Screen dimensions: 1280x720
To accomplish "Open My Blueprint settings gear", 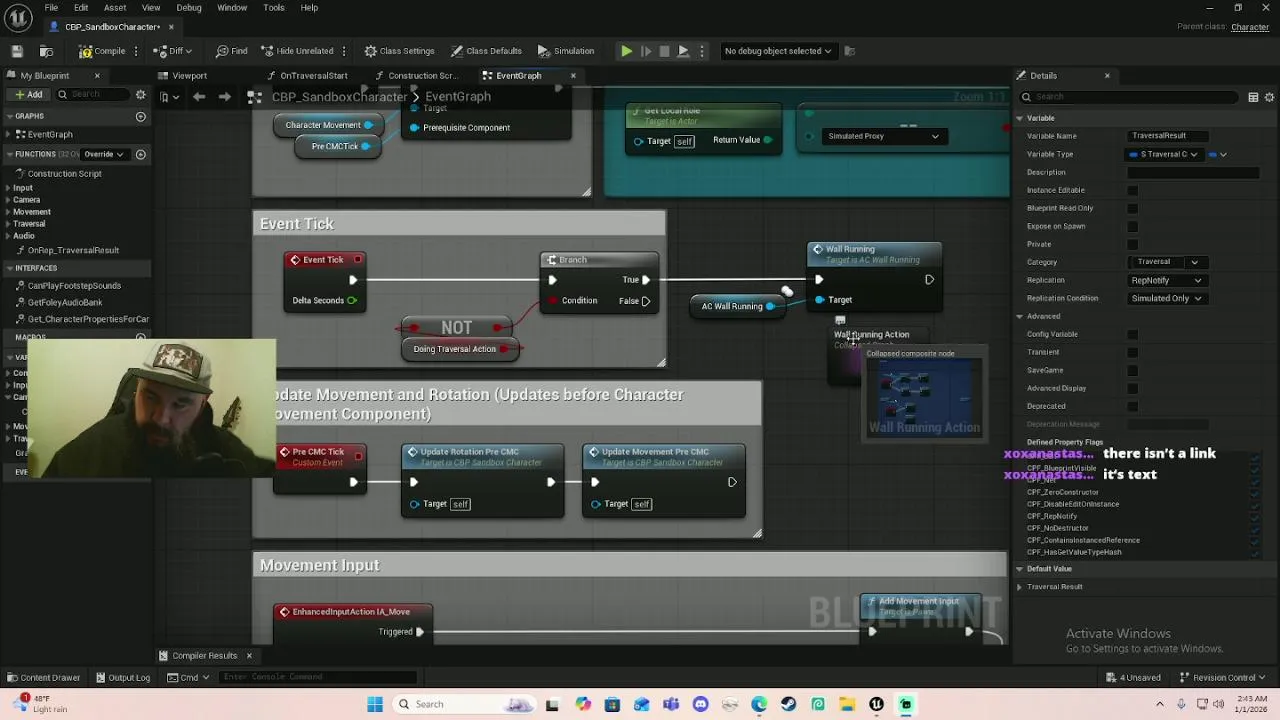I will click(141, 95).
